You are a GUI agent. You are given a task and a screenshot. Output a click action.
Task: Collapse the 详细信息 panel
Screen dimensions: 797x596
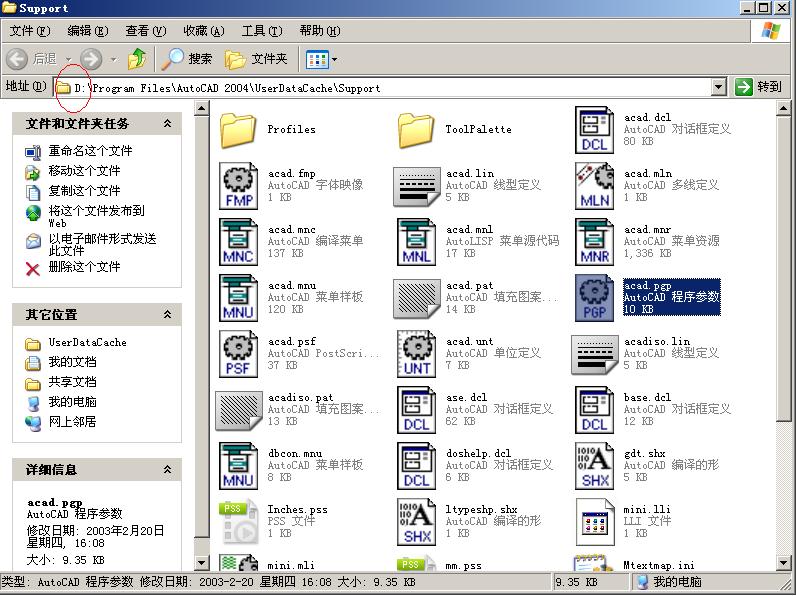(167, 469)
